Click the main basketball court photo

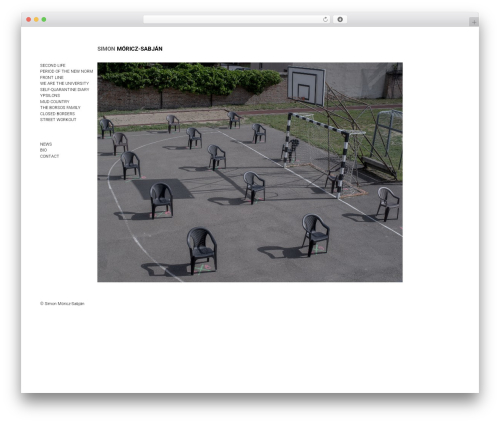(x=250, y=172)
